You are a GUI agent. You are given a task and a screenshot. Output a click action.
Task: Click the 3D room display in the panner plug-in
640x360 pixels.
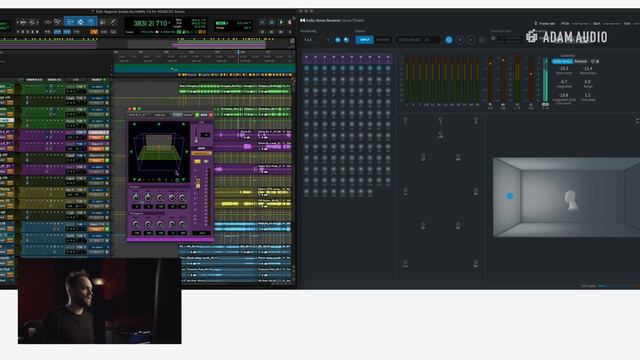(159, 151)
